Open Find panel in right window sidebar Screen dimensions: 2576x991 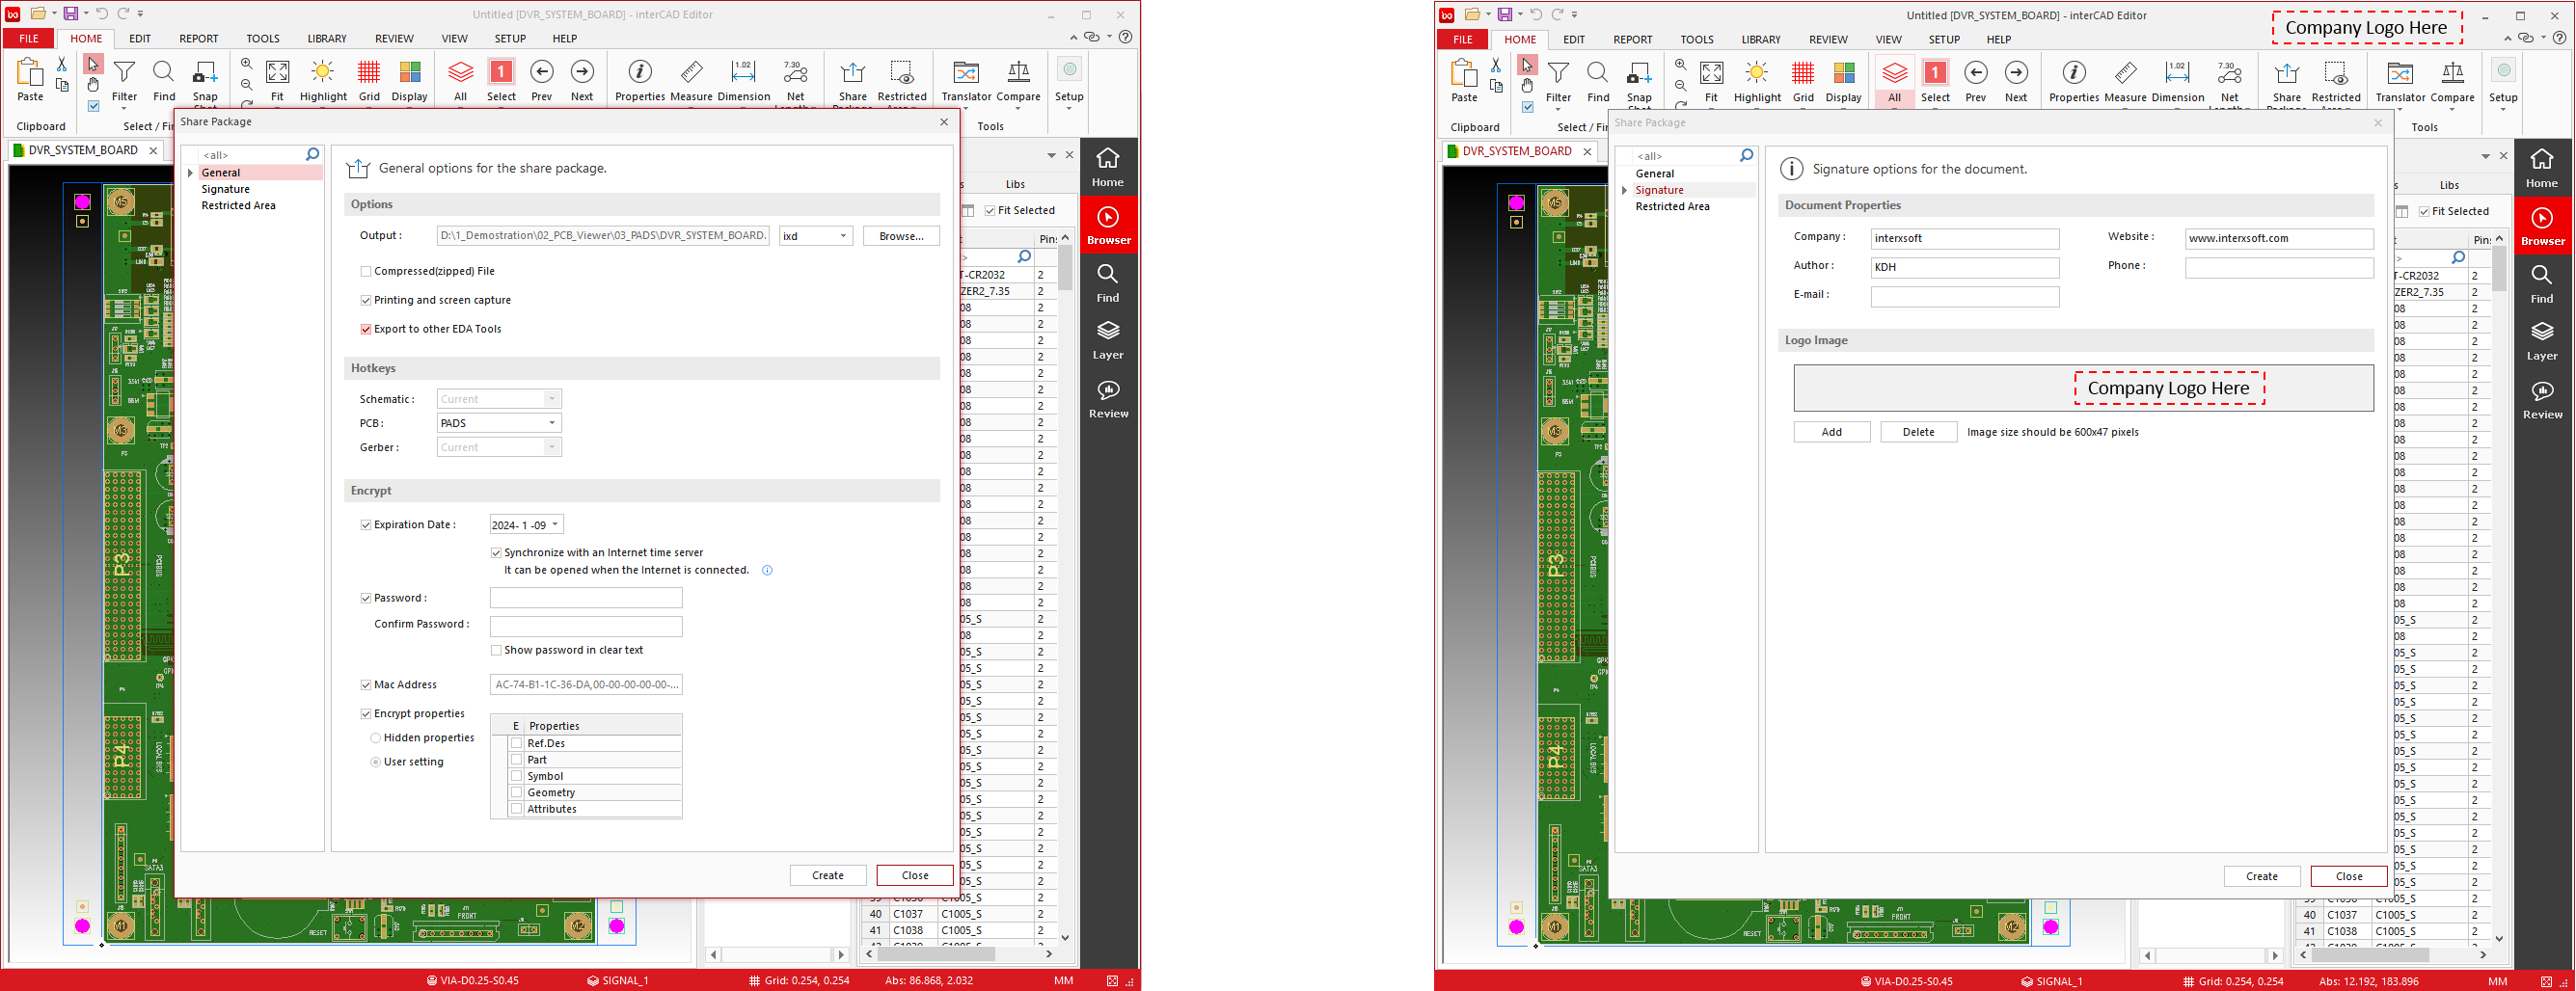point(2542,284)
